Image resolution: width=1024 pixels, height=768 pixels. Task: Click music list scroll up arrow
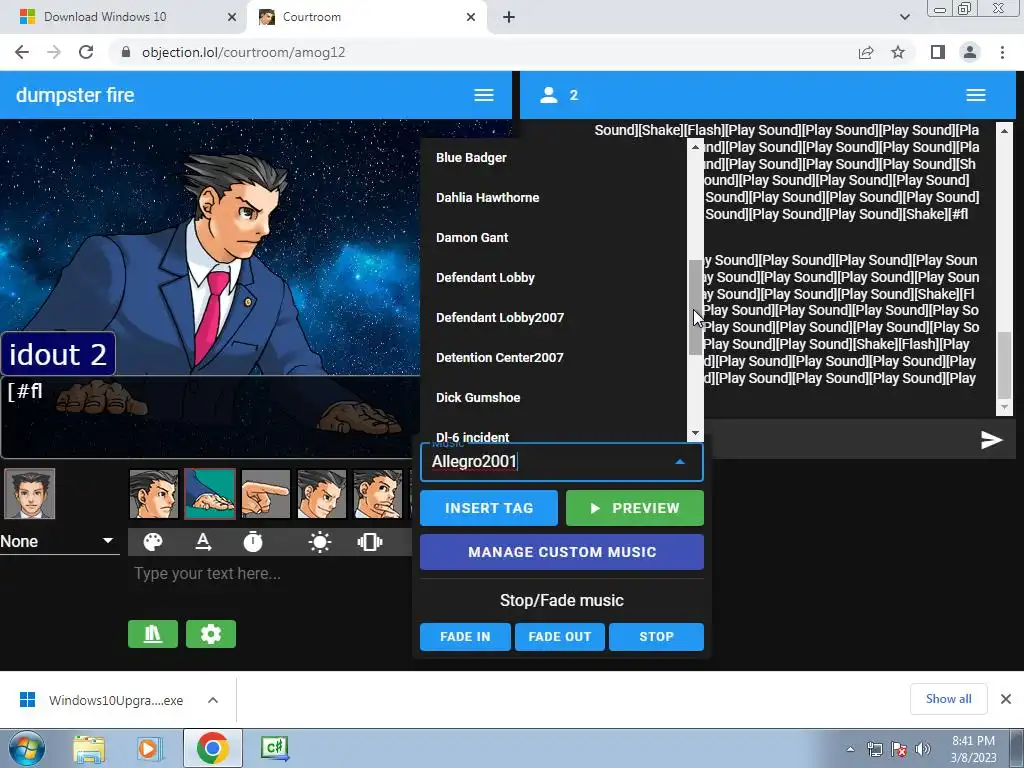click(696, 147)
